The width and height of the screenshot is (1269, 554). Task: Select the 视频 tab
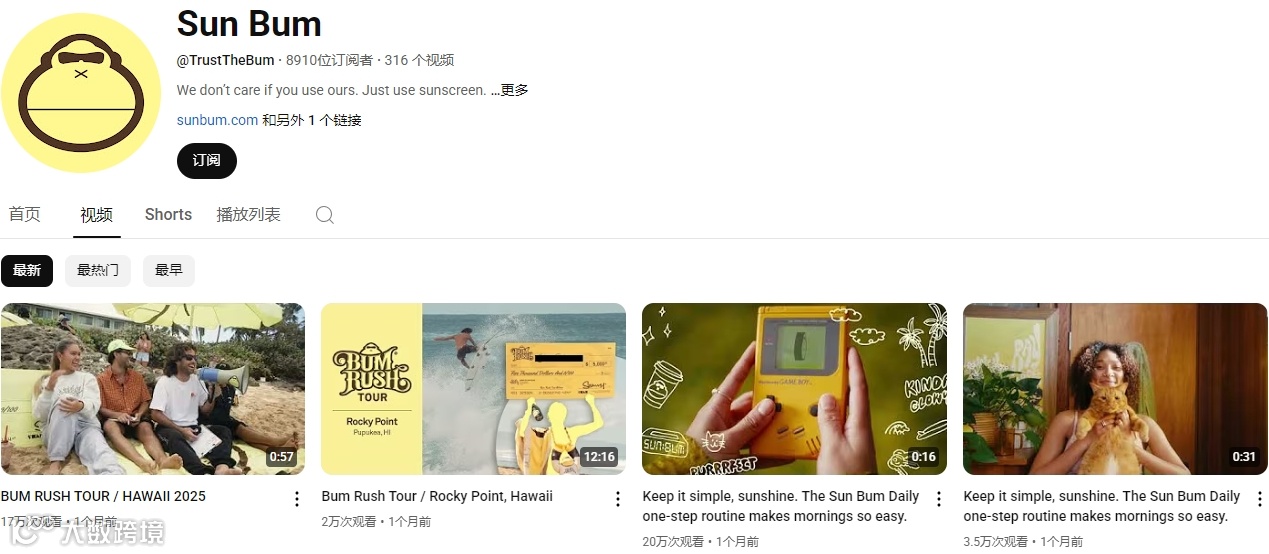pyautogui.click(x=97, y=214)
